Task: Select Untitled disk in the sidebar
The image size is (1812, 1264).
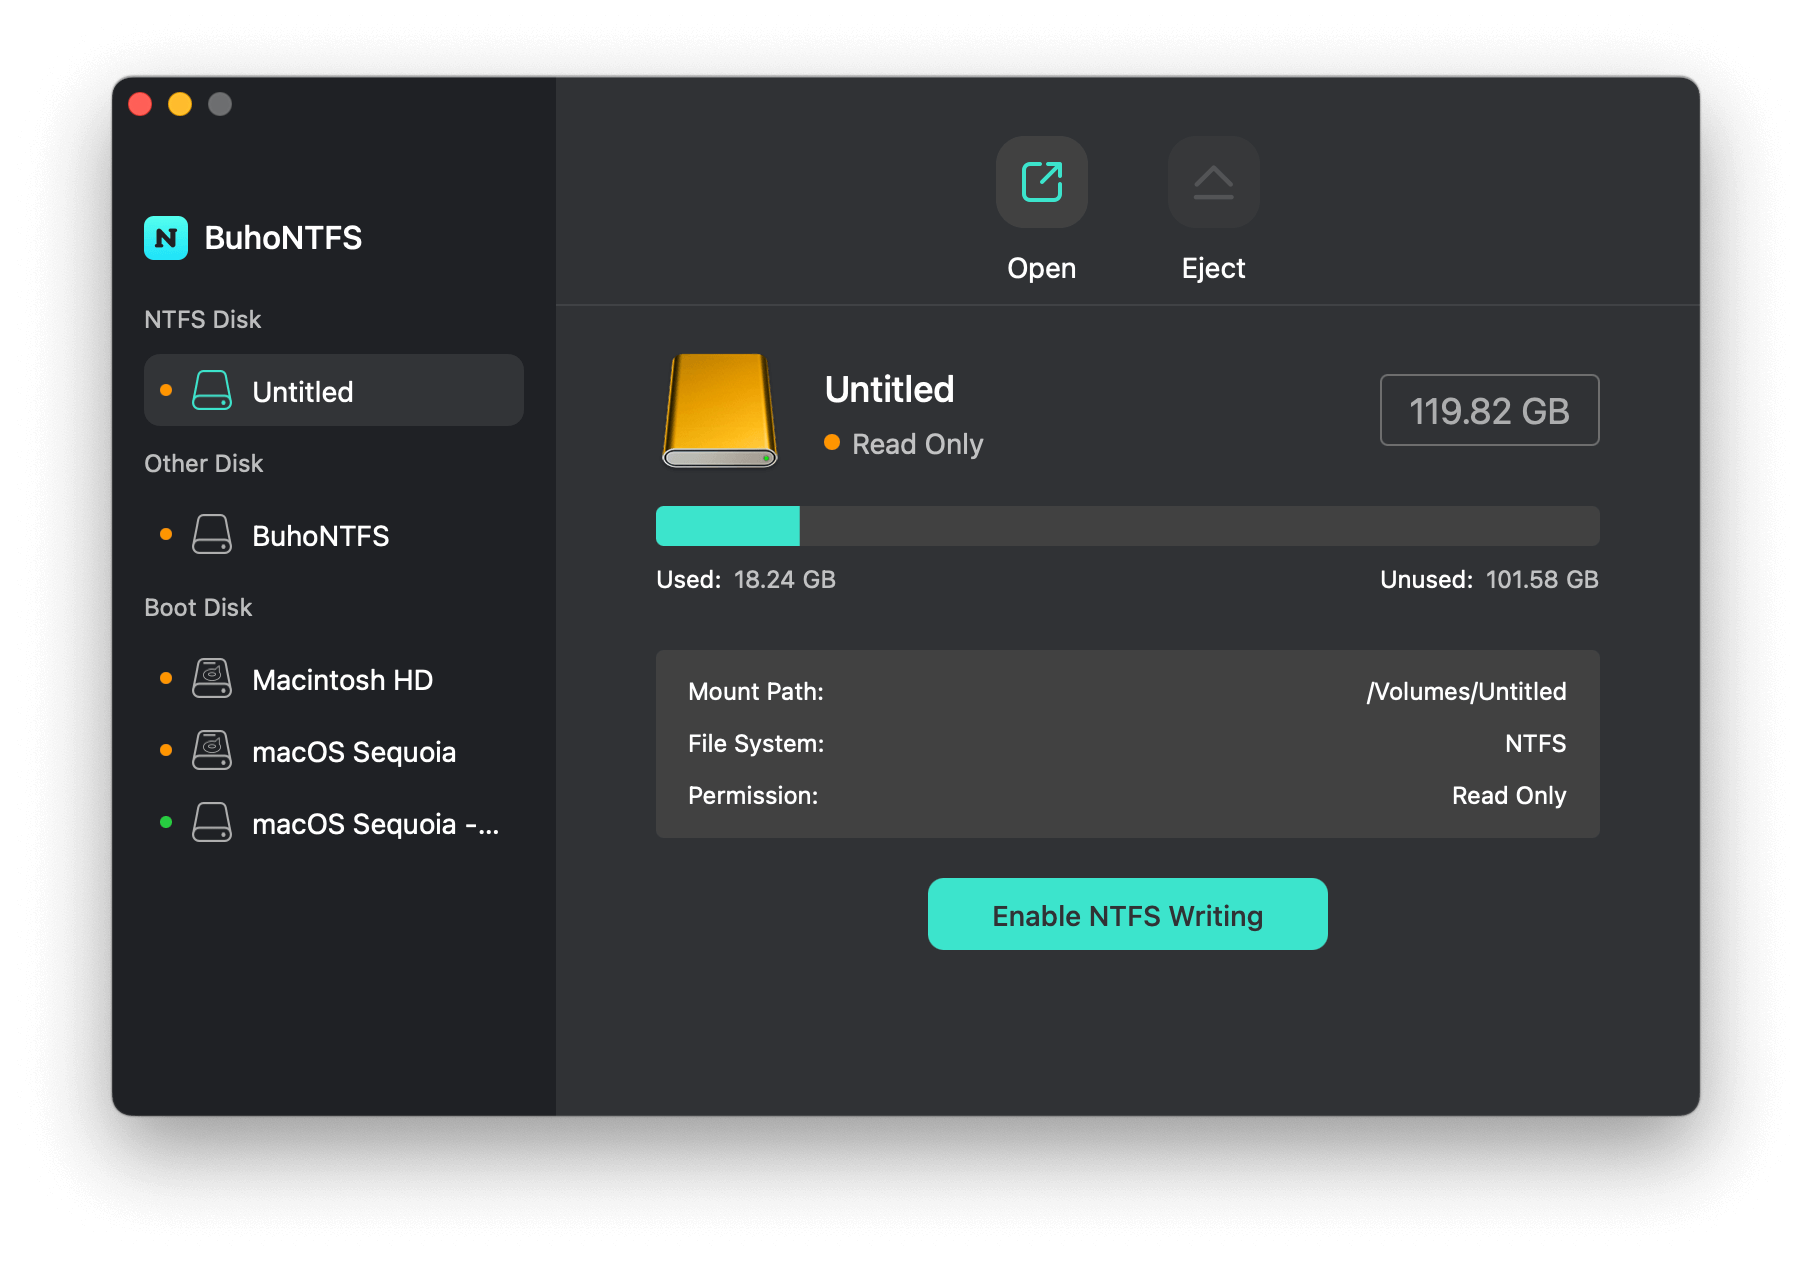Action: [334, 390]
